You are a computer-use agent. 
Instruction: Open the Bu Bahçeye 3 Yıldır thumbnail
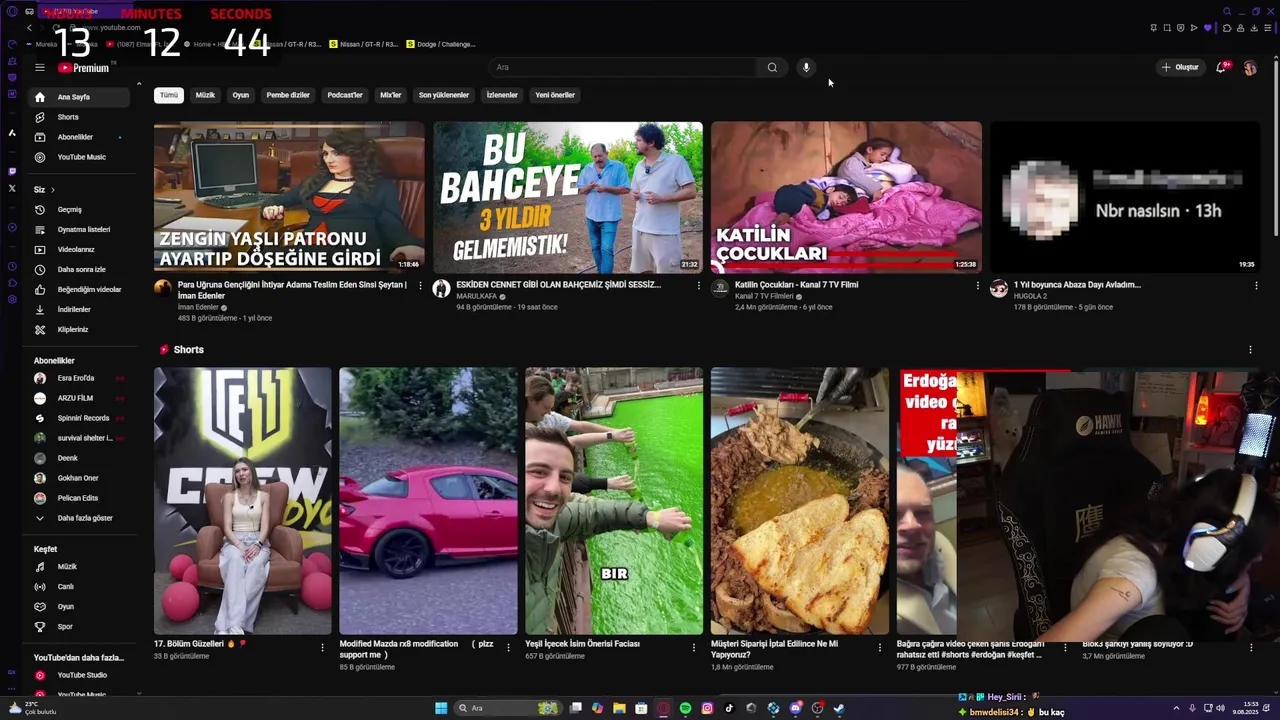pyautogui.click(x=568, y=197)
